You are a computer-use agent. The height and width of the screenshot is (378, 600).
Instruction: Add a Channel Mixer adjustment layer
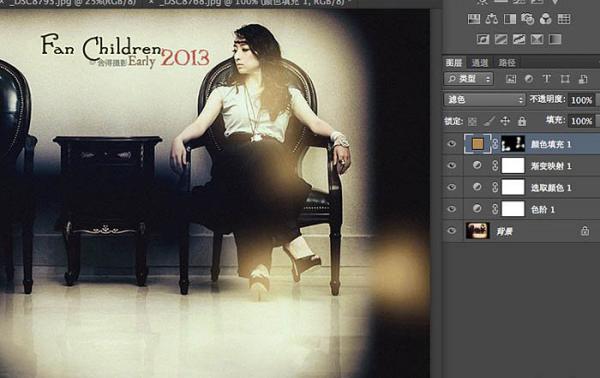546,19
